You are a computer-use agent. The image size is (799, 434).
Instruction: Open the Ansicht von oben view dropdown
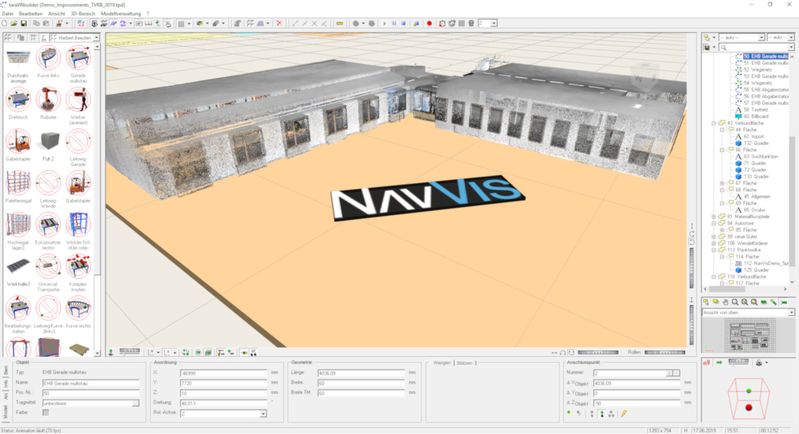tap(791, 312)
